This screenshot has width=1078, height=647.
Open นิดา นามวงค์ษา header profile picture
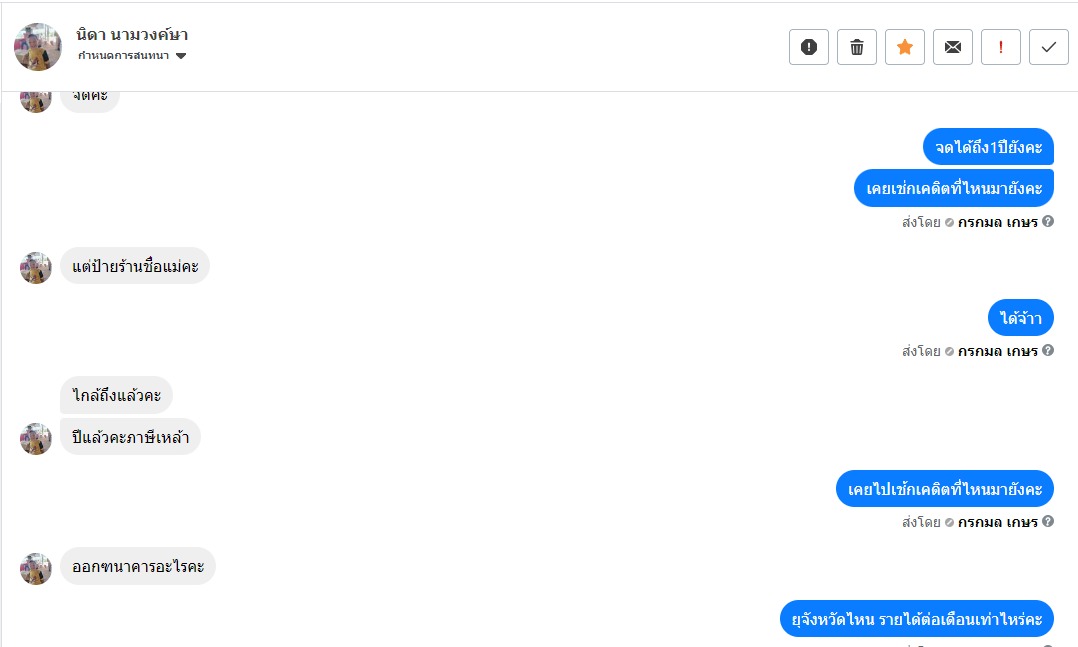click(x=38, y=47)
